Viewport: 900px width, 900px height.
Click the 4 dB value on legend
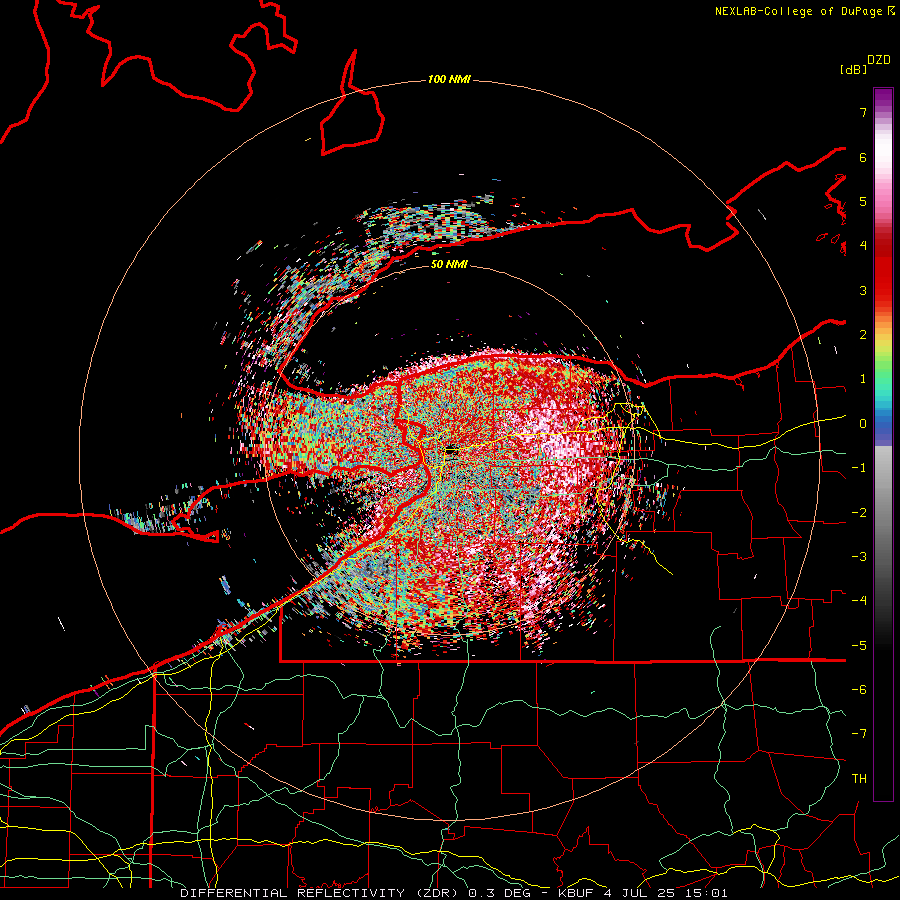(x=863, y=246)
